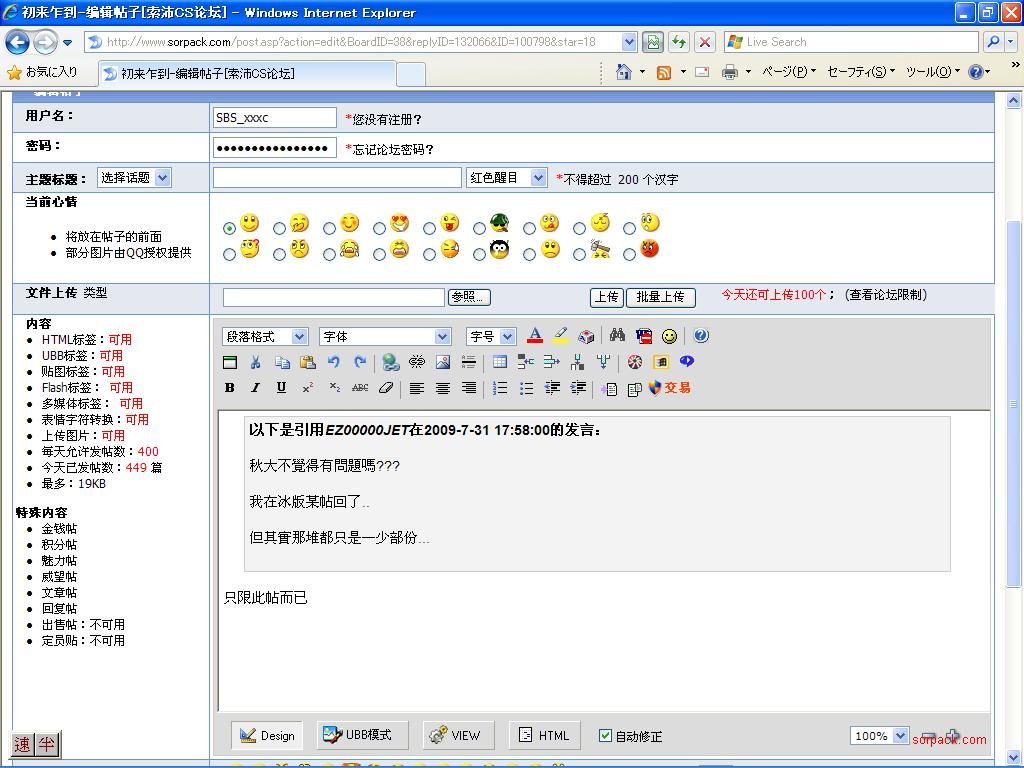Image resolution: width=1024 pixels, height=768 pixels.
Task: Open the 字体 font dropdown
Action: [385, 336]
